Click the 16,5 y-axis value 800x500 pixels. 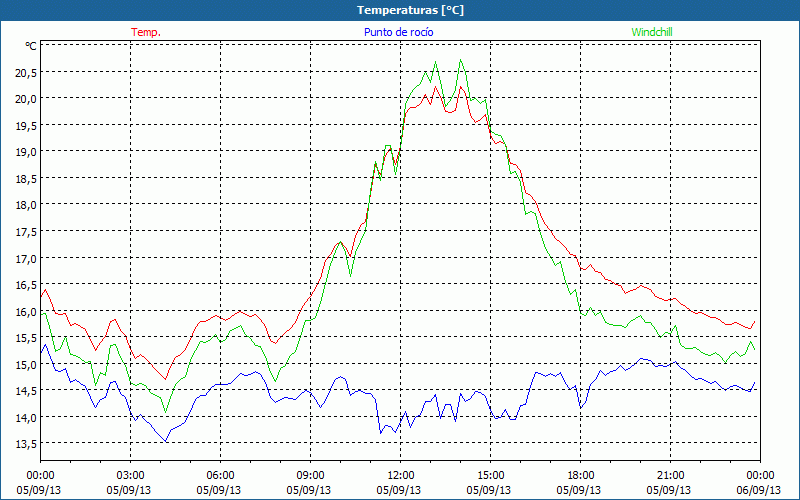(x=26, y=285)
